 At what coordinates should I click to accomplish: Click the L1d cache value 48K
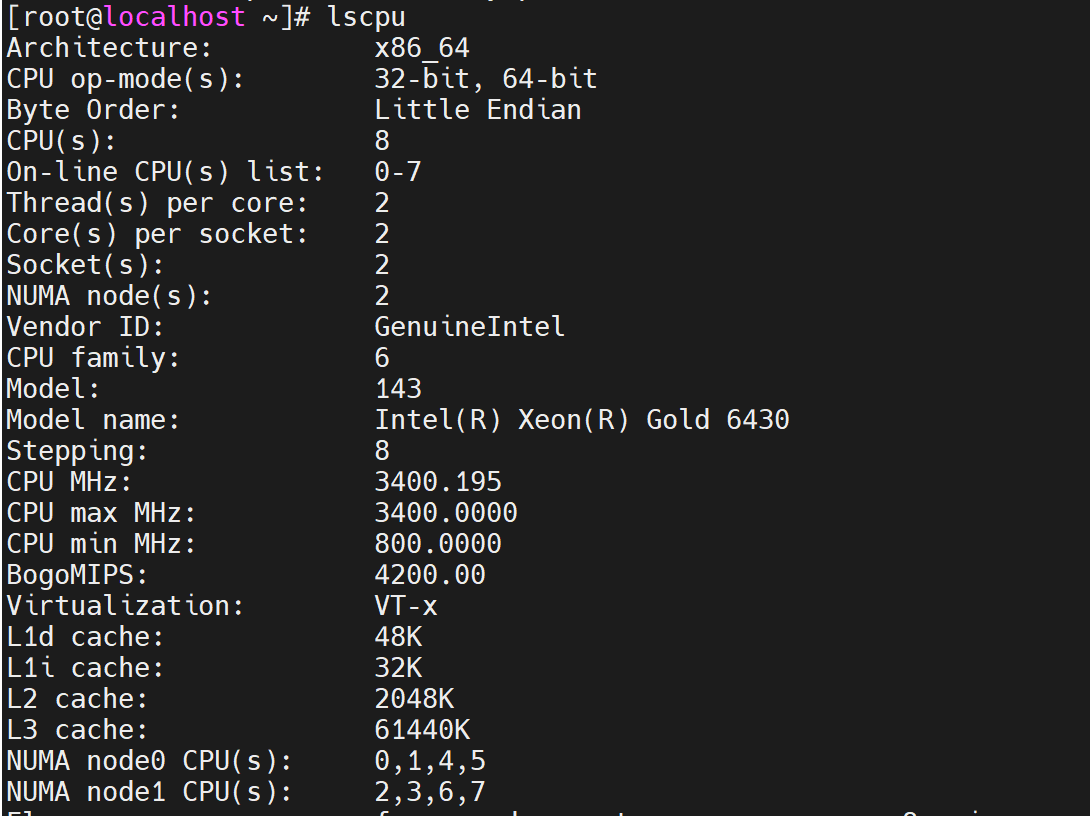398,637
